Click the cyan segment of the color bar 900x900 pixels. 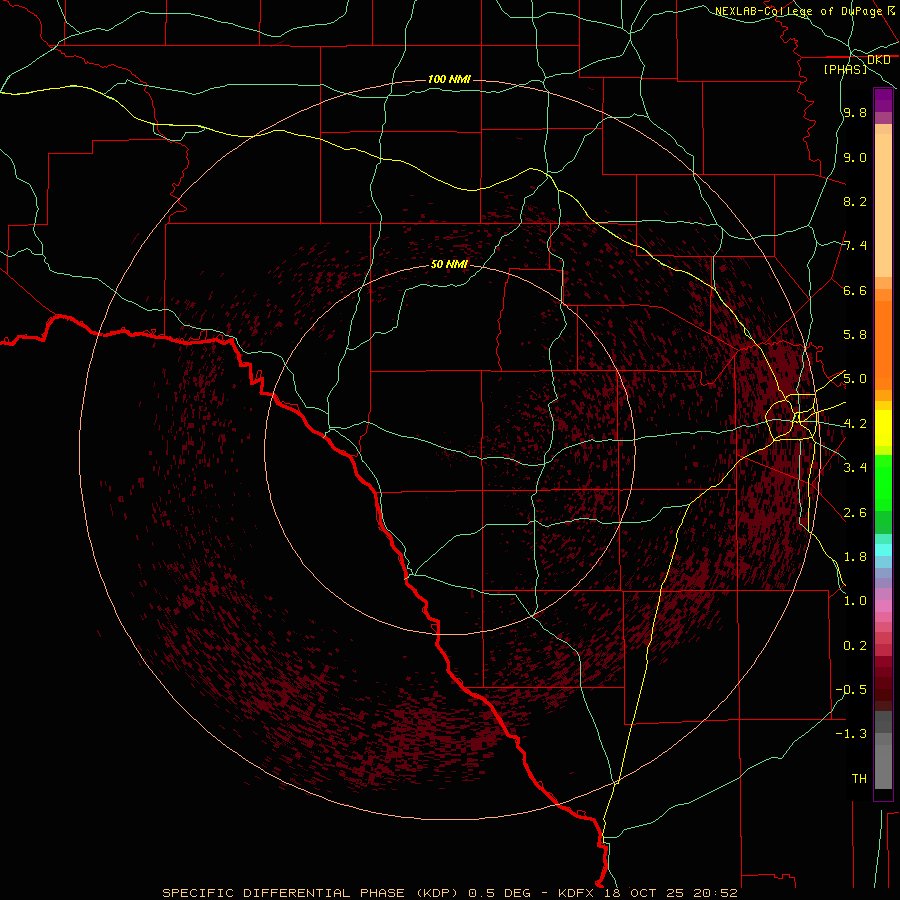coord(883,549)
